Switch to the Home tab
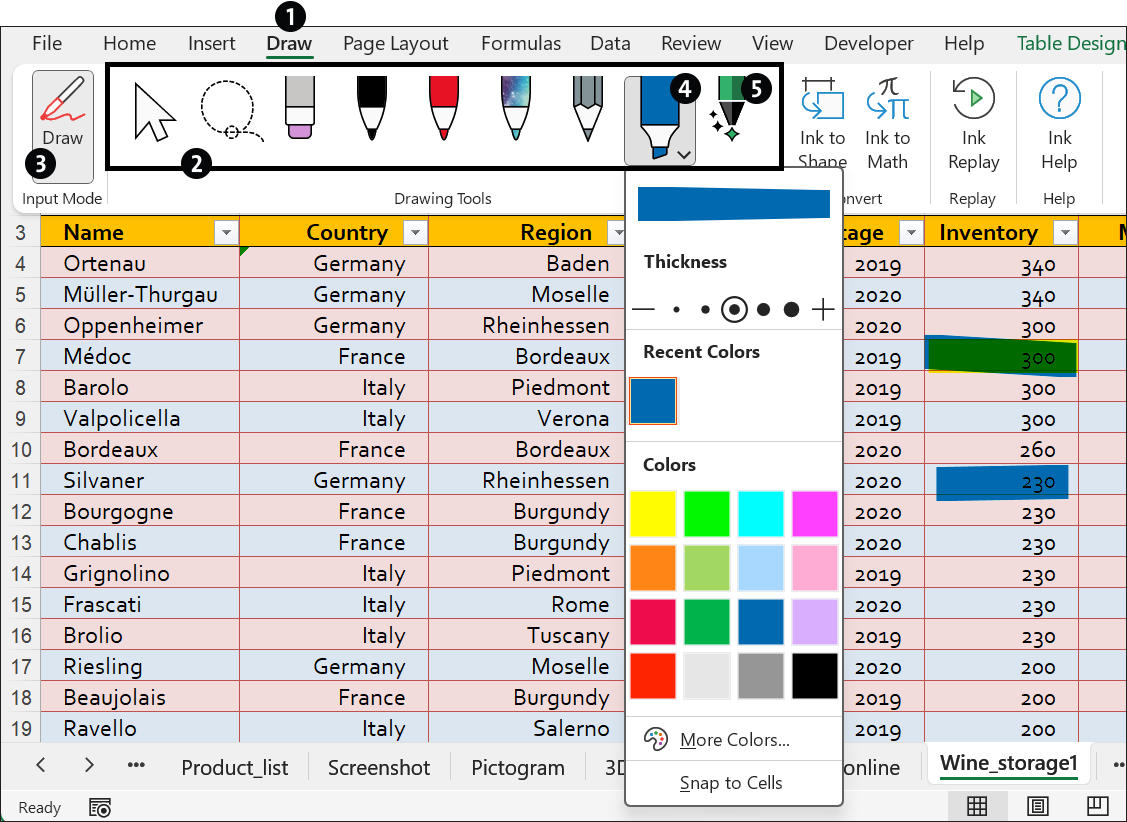 tap(129, 43)
